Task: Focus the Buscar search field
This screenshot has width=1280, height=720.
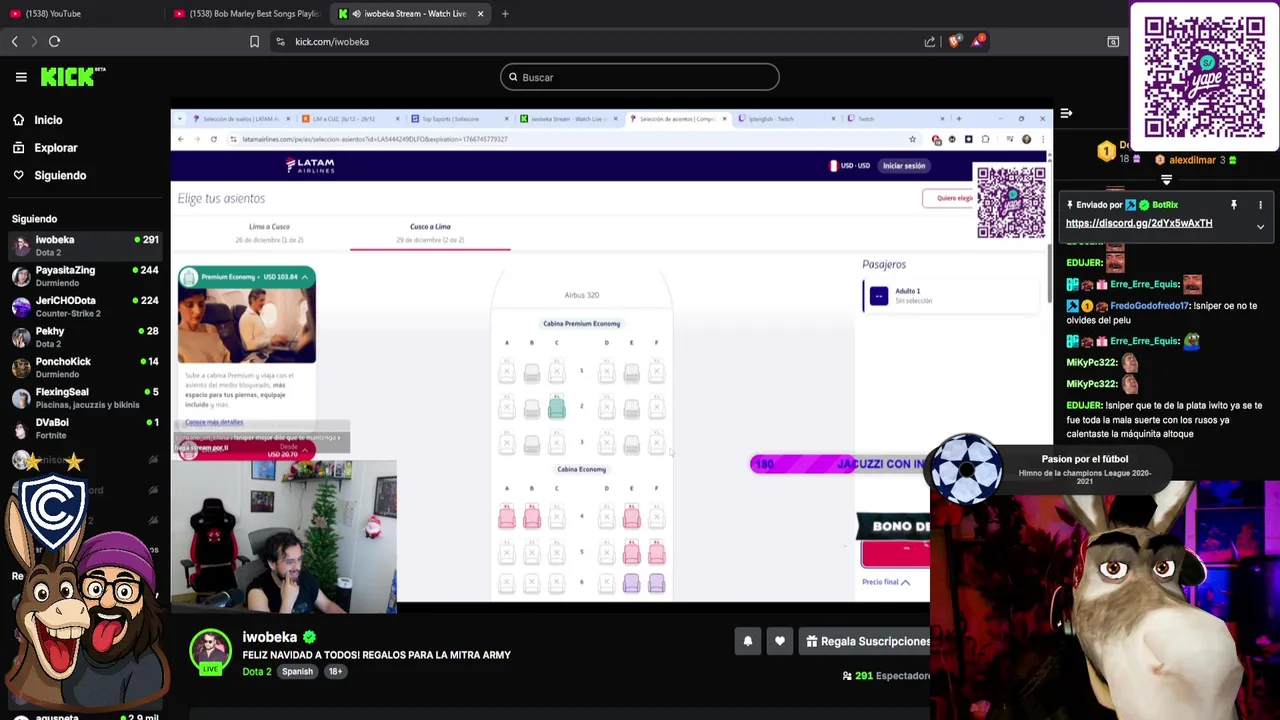Action: coord(640,77)
